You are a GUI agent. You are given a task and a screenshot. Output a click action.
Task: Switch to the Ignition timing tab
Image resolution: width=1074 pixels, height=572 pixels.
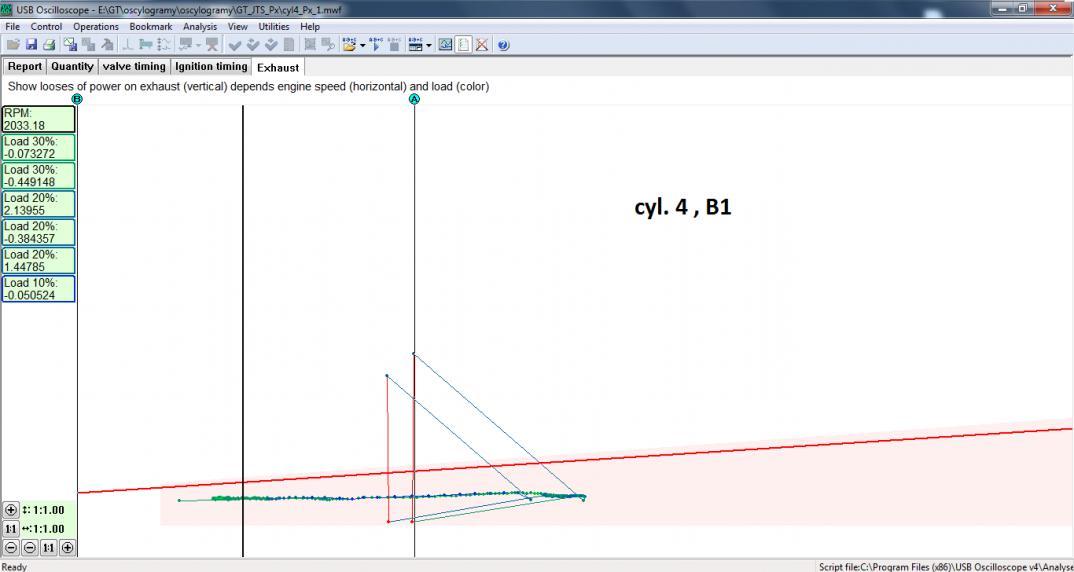coord(211,67)
